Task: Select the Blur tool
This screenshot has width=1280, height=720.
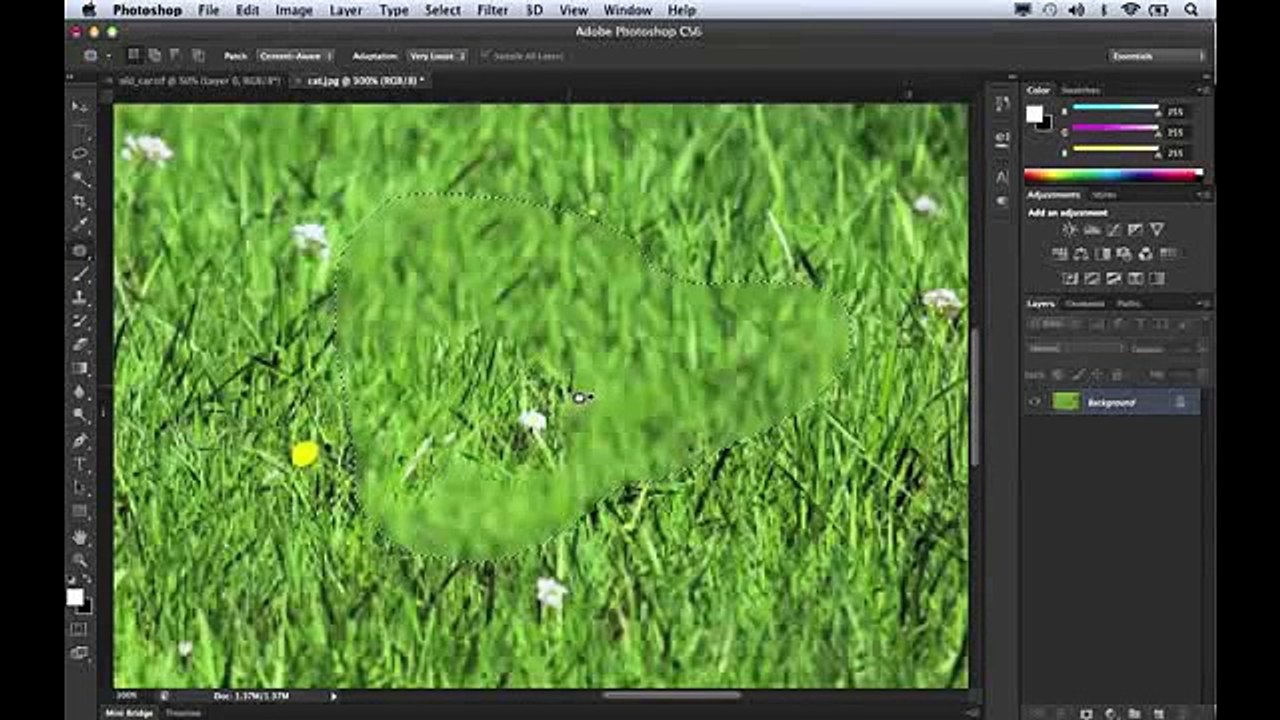Action: [80, 393]
